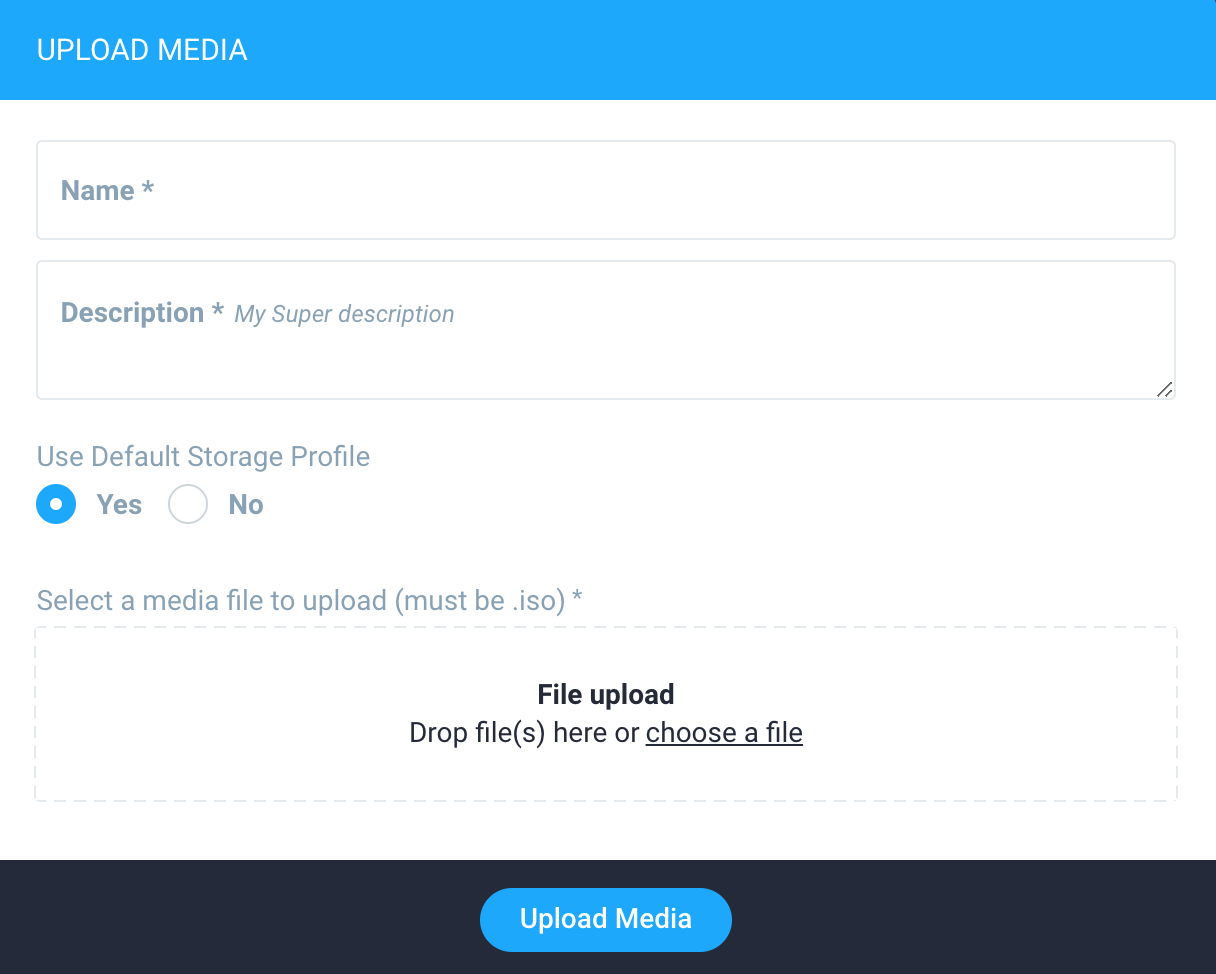Click the "Name *" field label
1216x974 pixels.
pos(107,190)
